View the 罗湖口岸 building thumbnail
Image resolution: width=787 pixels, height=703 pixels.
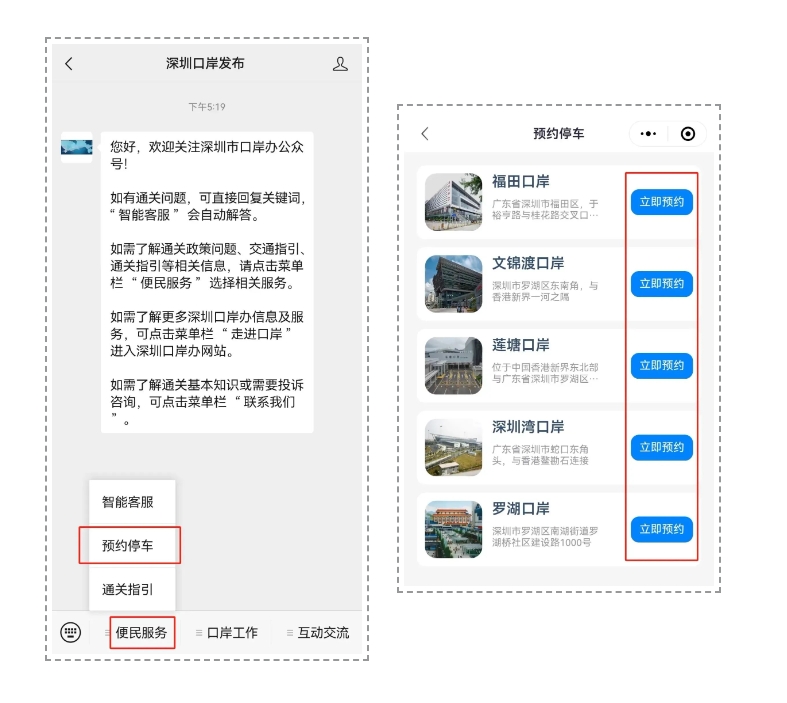(454, 529)
